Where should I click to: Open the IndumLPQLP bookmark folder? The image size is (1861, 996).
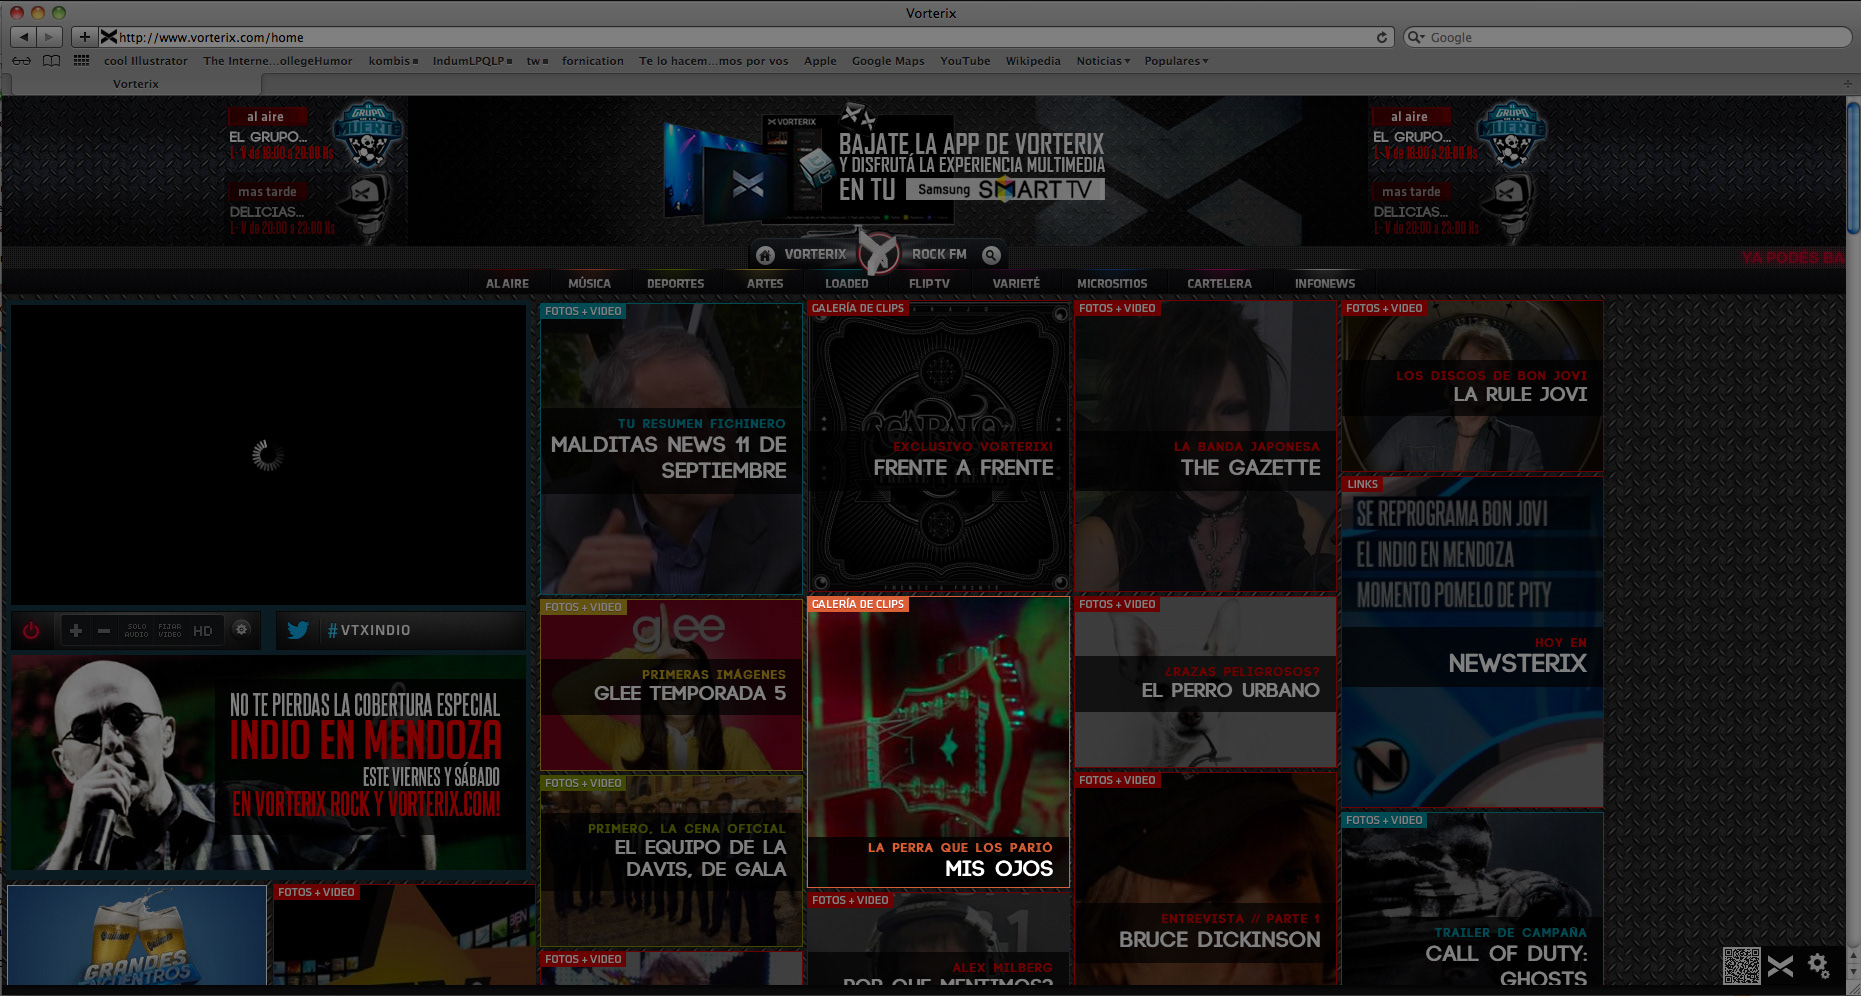pos(472,61)
